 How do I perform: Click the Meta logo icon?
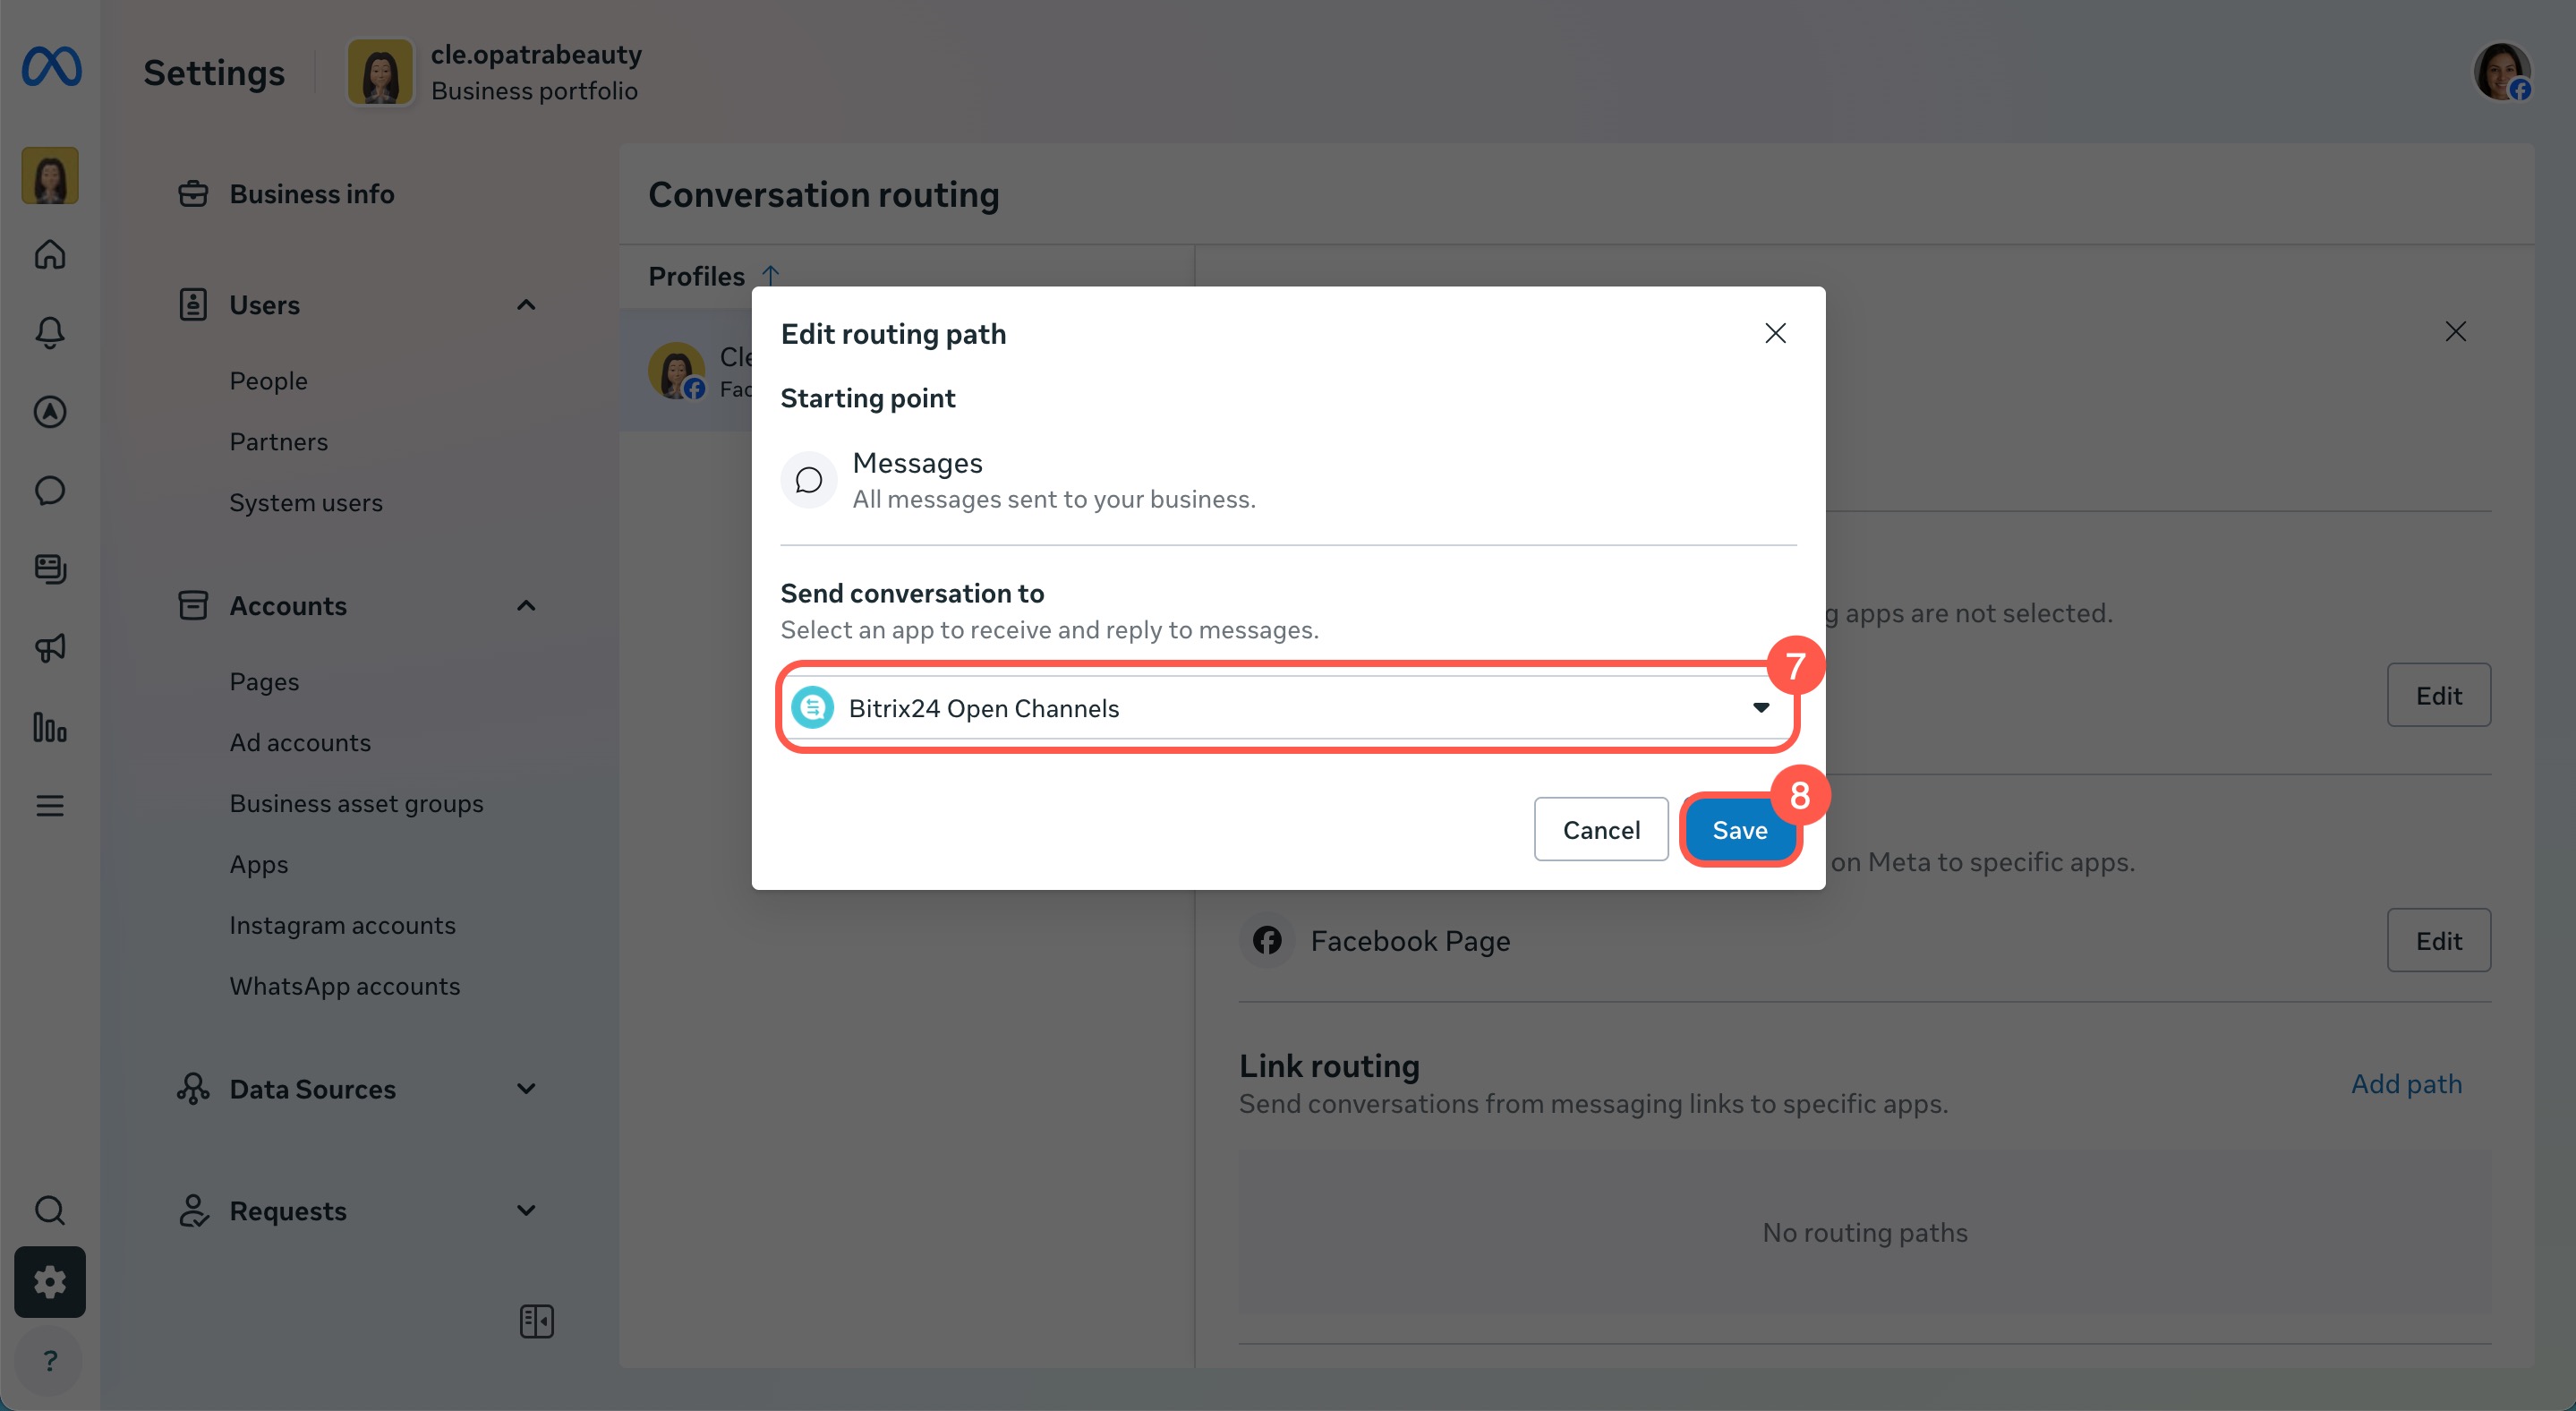(51, 68)
